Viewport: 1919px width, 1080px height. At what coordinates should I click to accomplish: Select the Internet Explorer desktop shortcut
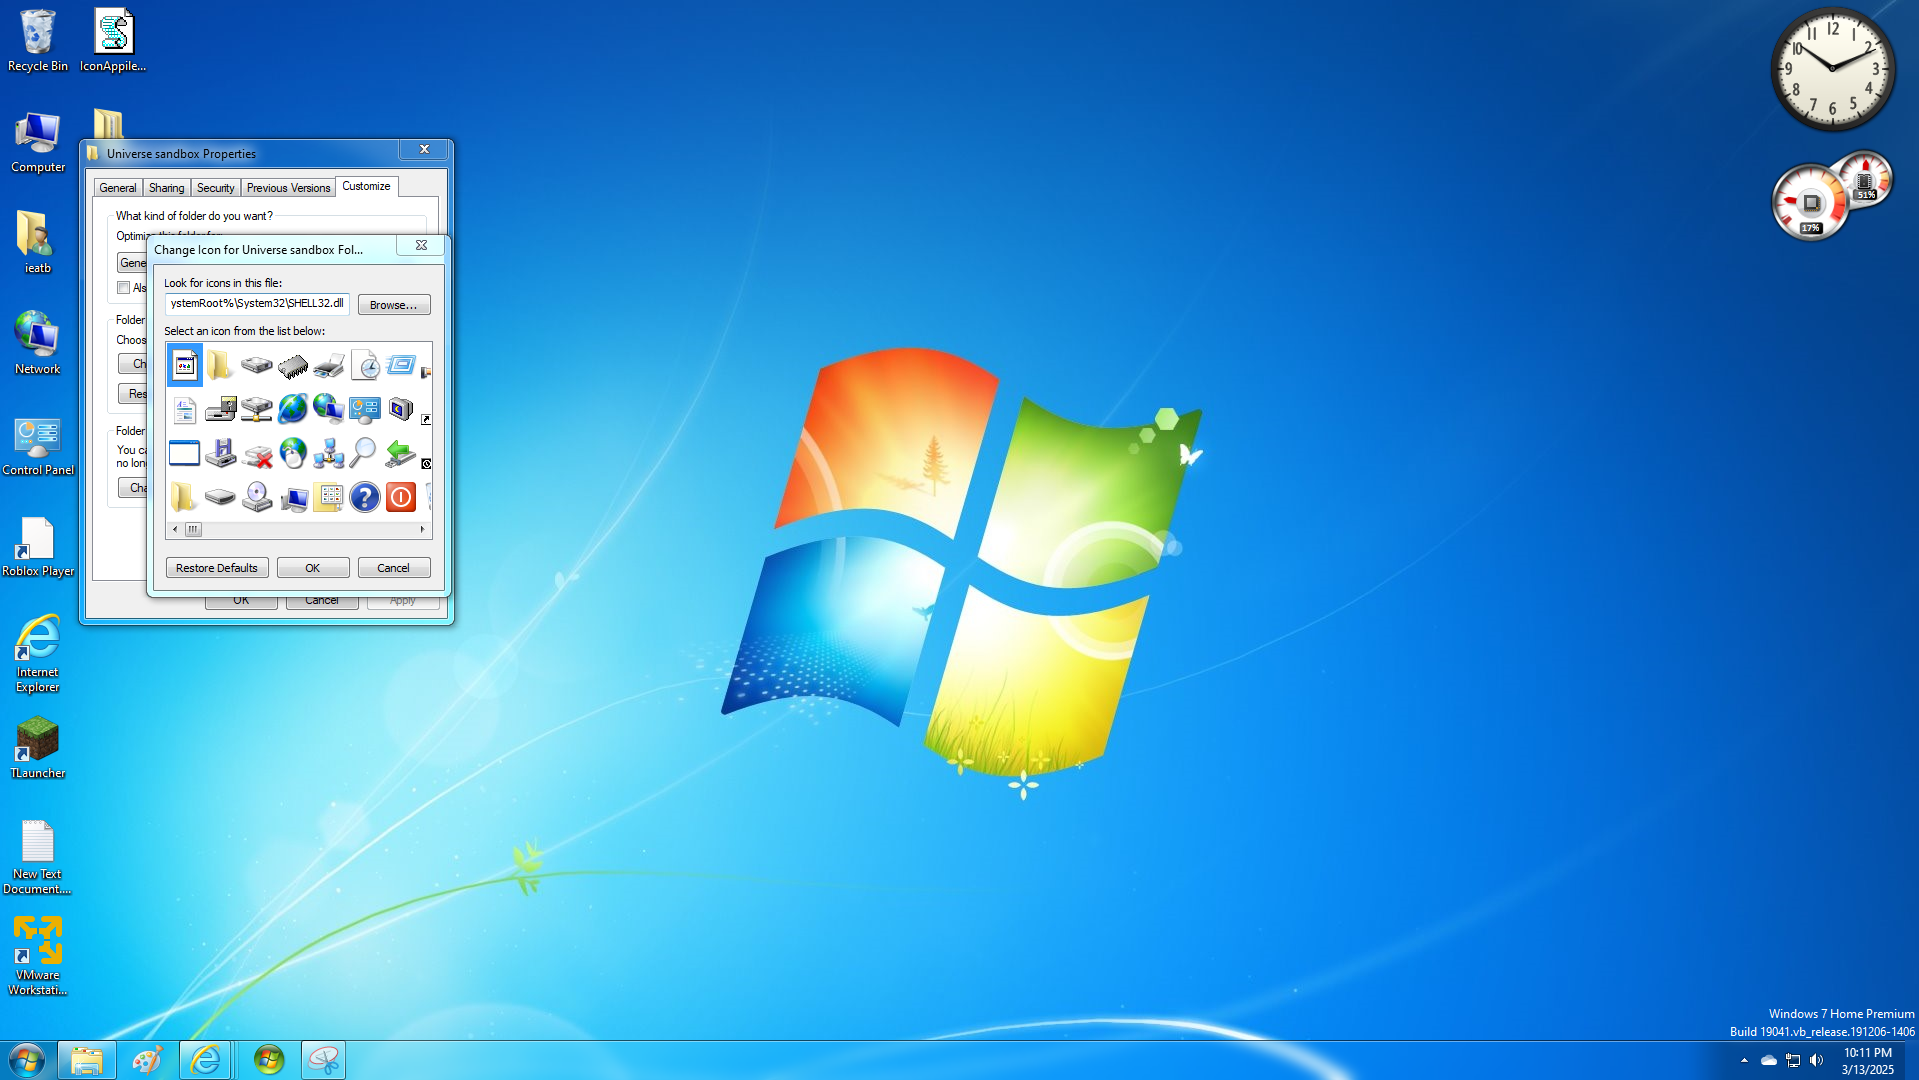tap(38, 655)
